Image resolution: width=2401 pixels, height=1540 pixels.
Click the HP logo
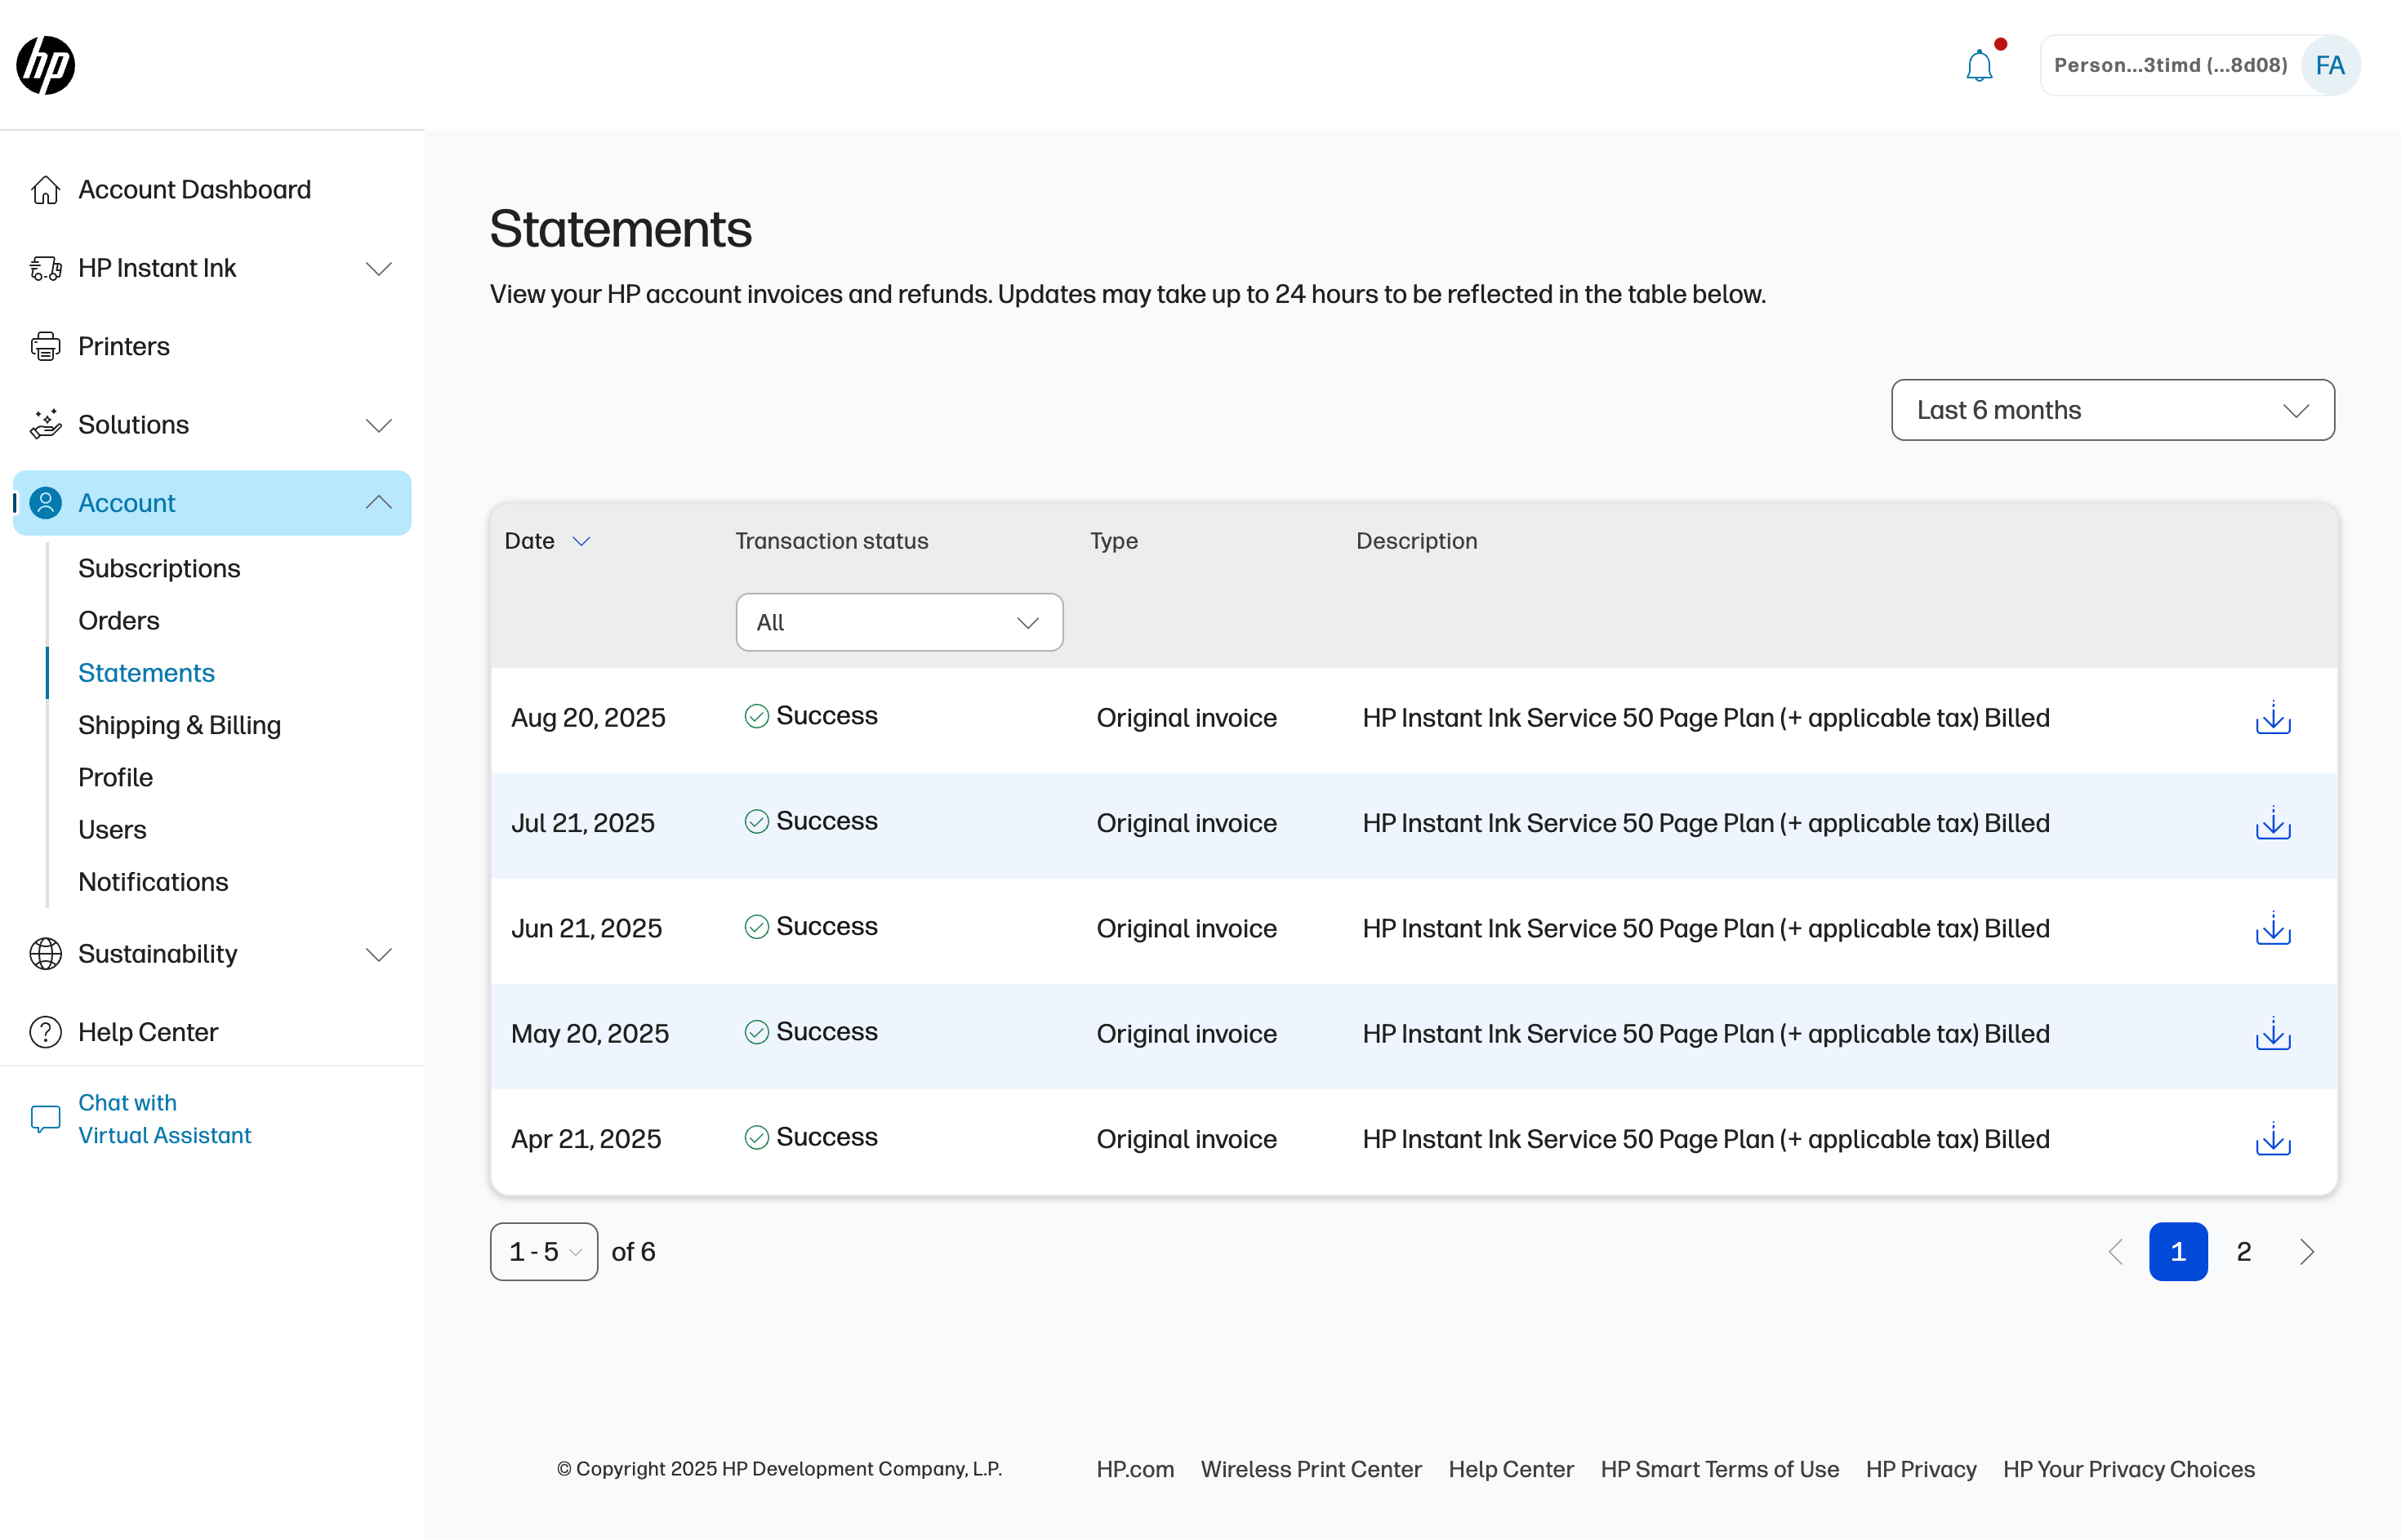(x=46, y=65)
